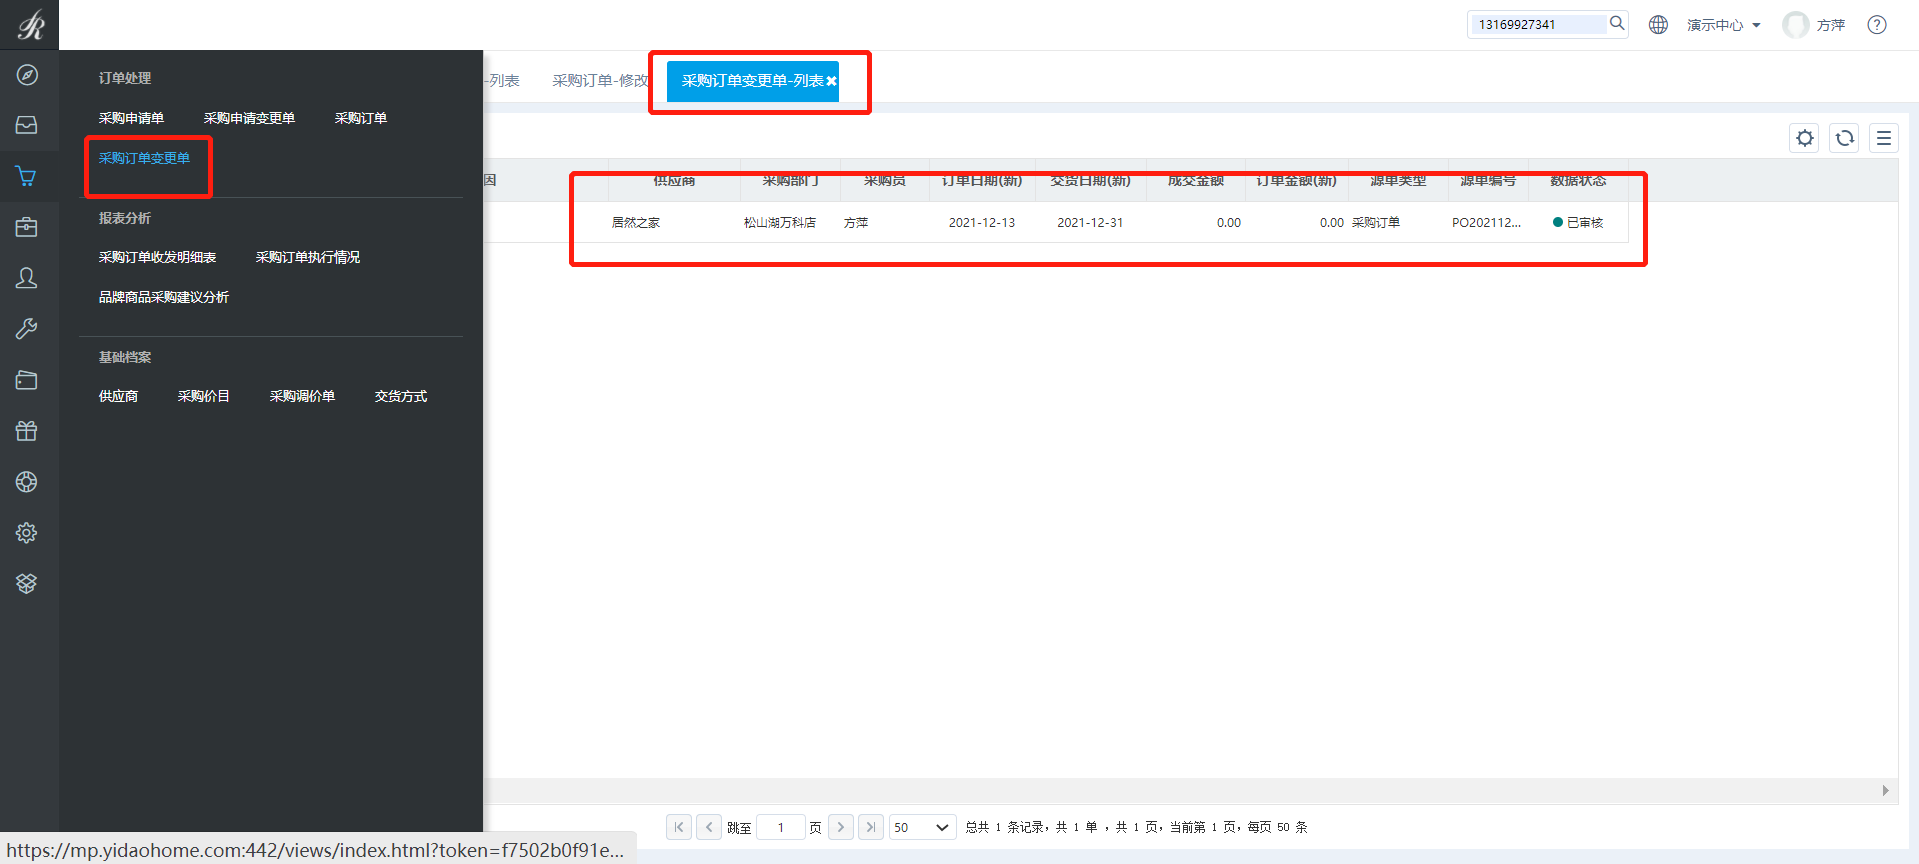Sort by 交货日期(新) column header

pos(1090,181)
